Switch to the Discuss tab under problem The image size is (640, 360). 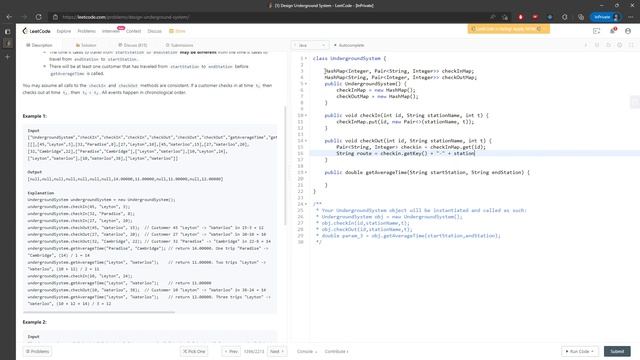point(133,45)
